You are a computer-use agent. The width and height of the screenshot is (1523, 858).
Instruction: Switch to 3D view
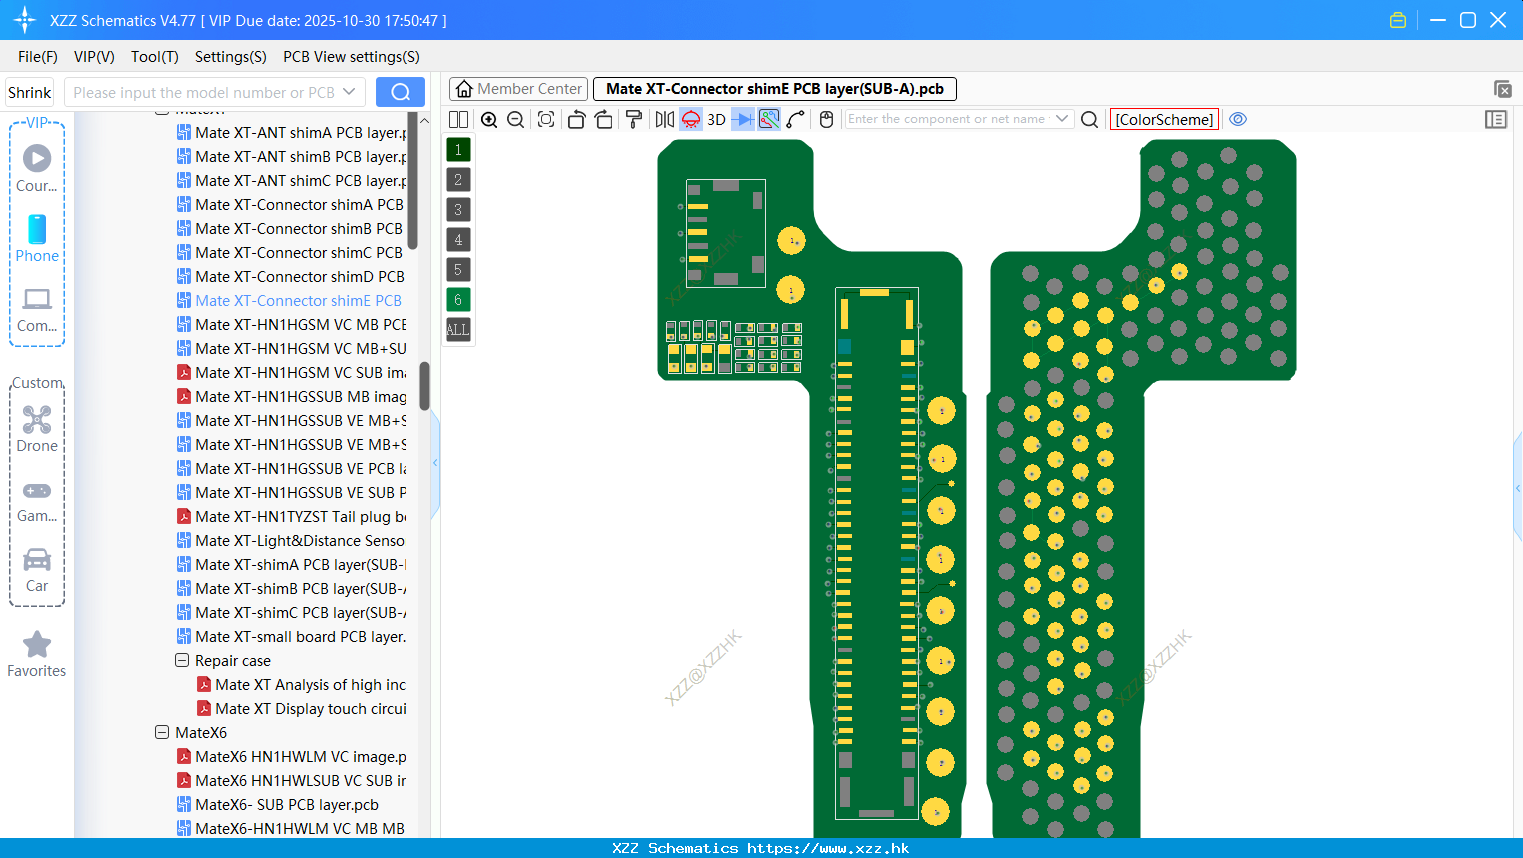(x=716, y=119)
